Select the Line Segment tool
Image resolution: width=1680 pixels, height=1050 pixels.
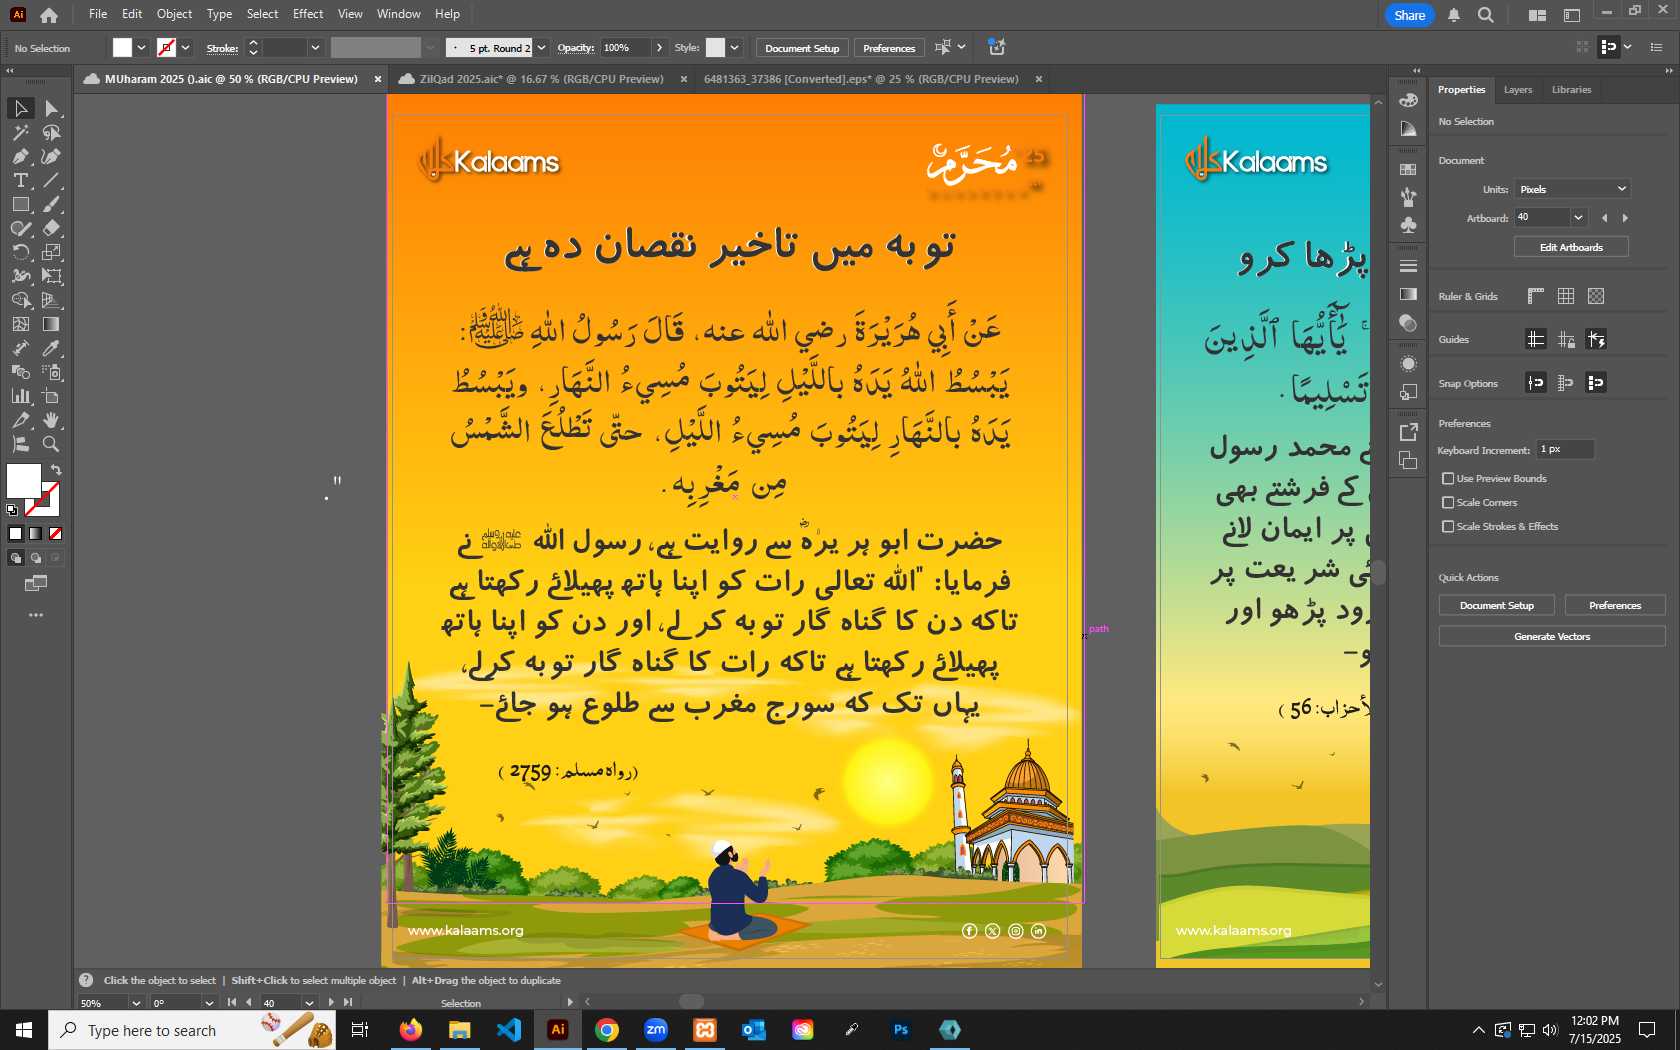52,180
